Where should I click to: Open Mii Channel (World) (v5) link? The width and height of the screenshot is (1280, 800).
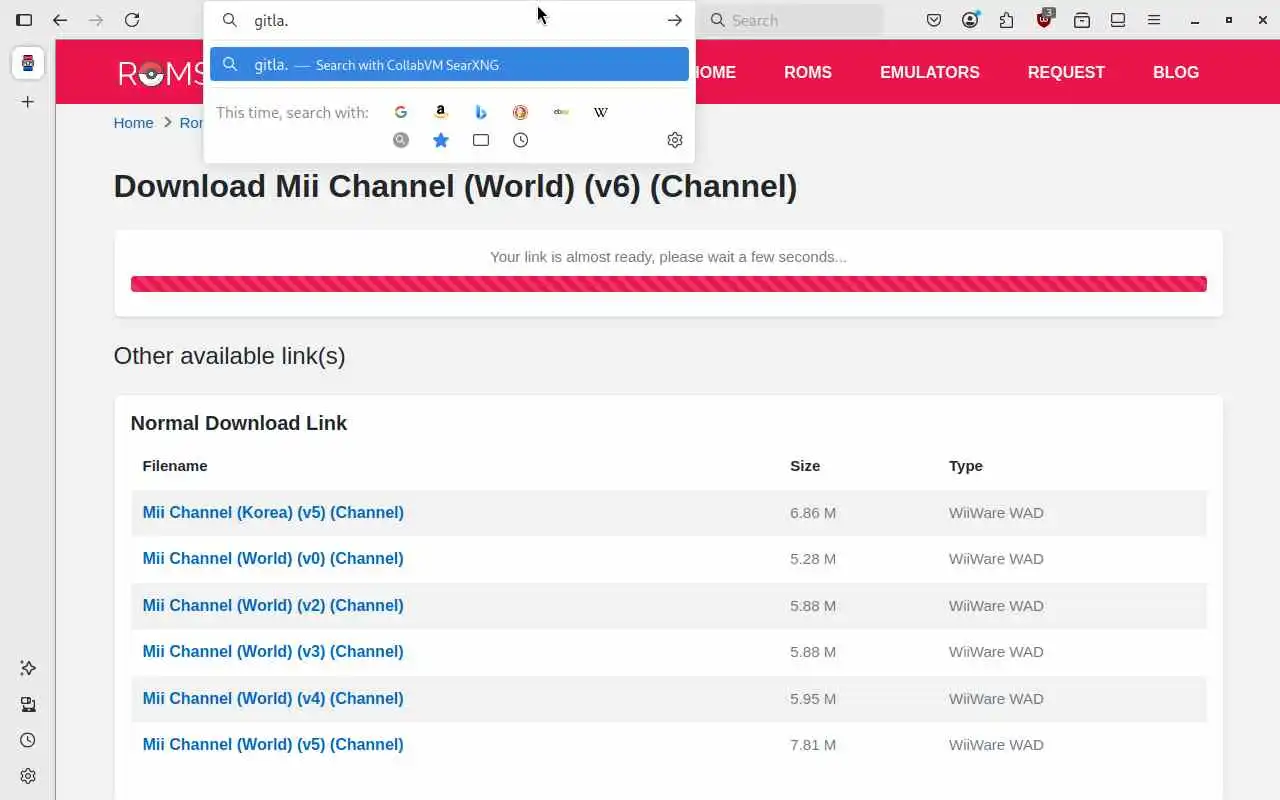[273, 744]
